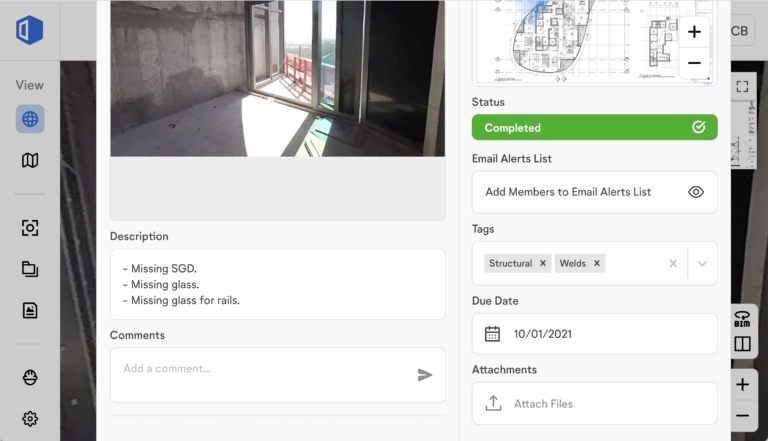Screen dimensions: 768x441
Task: Open the Due Date calendar picker
Action: click(594, 334)
